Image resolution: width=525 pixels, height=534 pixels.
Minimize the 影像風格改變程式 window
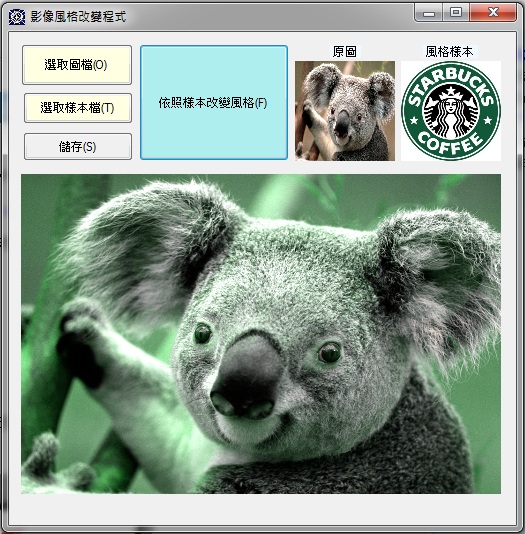click(429, 13)
